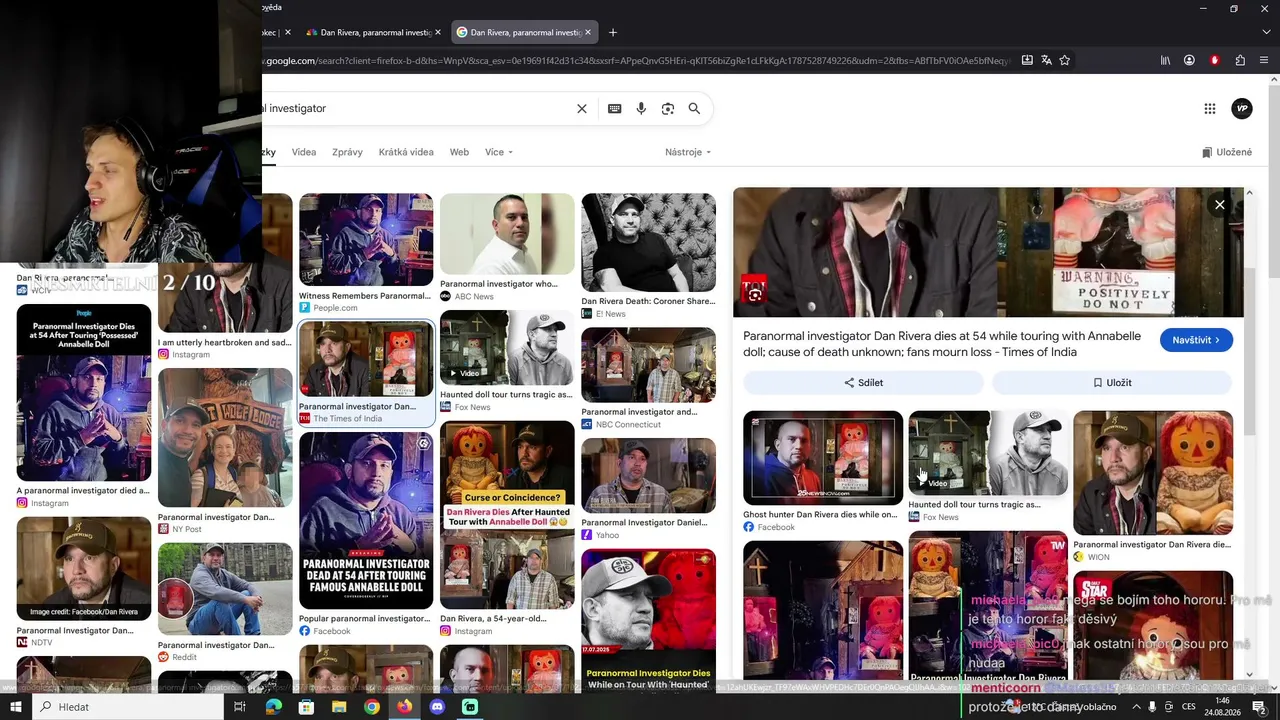Open Task View on the taskbar
This screenshot has width=1280, height=720.
(240, 707)
